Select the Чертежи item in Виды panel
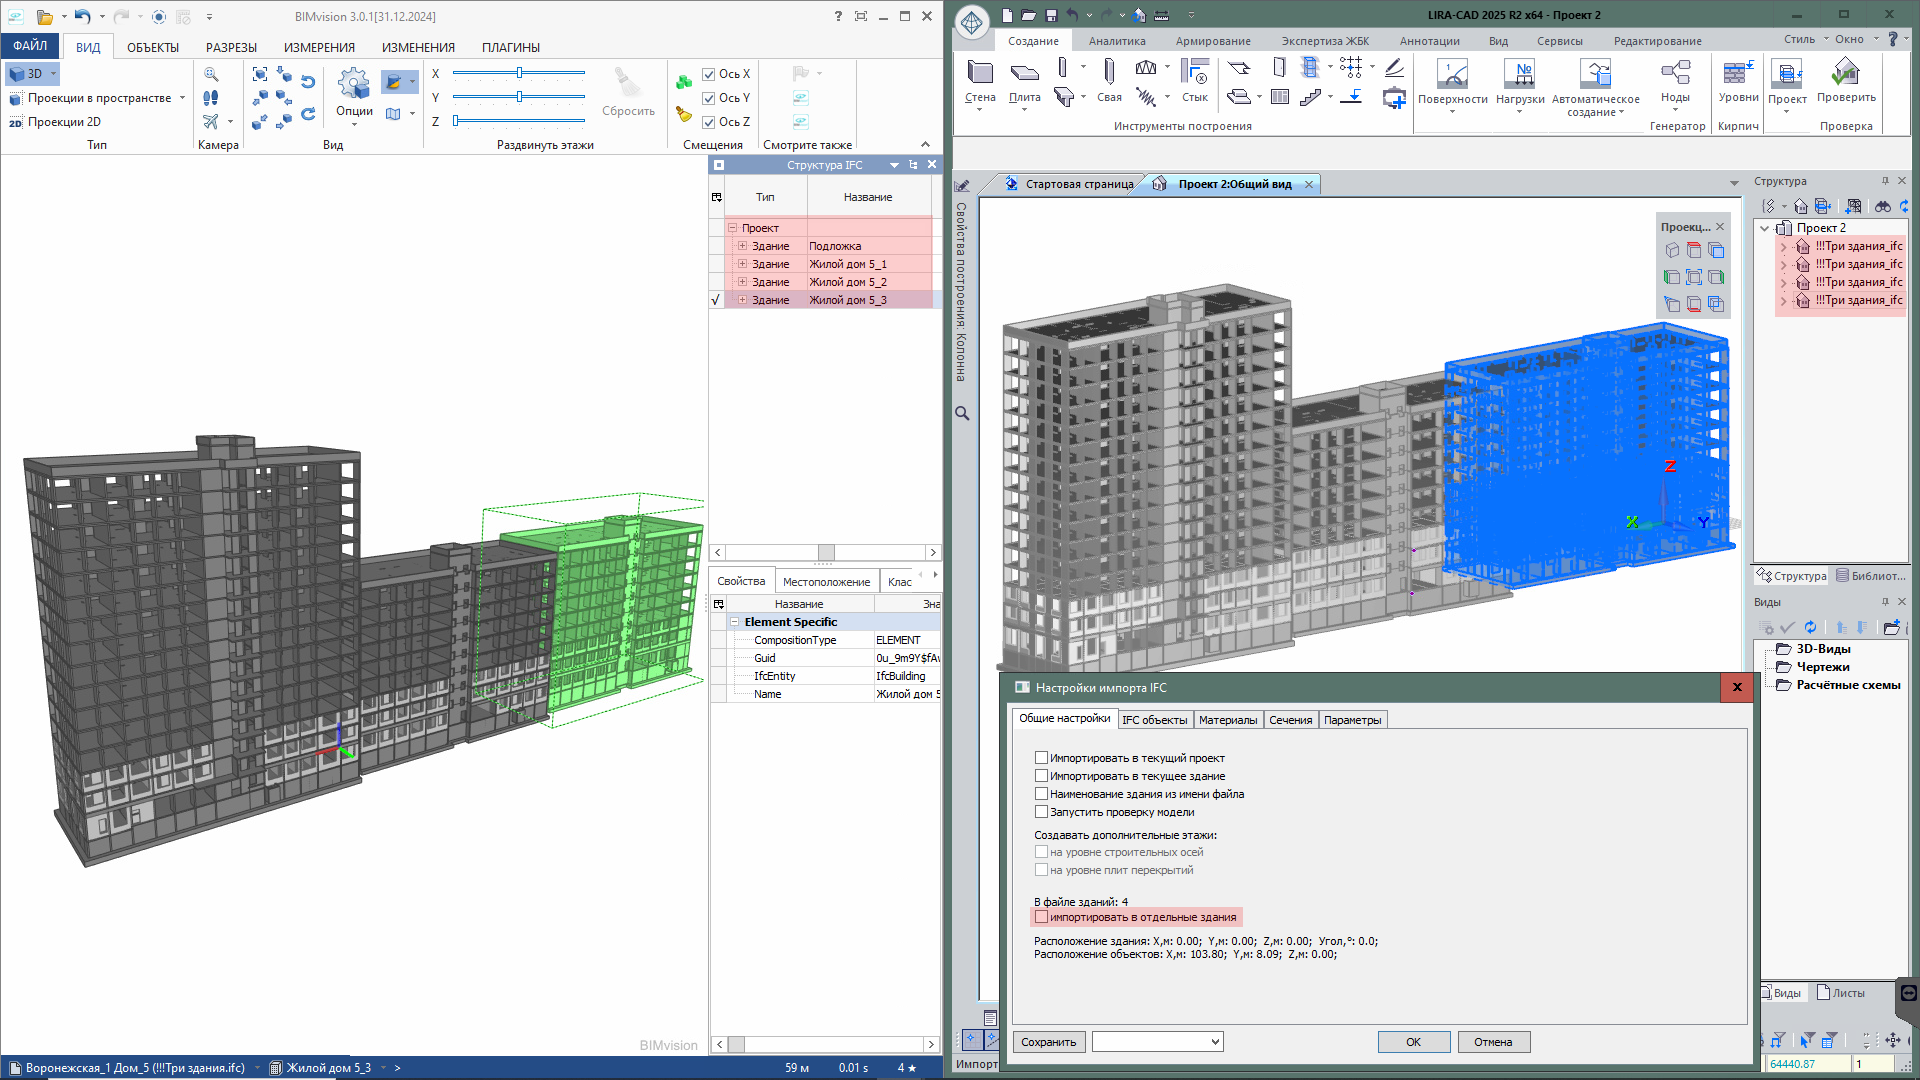Screen dimensions: 1920x1080 [1822, 667]
